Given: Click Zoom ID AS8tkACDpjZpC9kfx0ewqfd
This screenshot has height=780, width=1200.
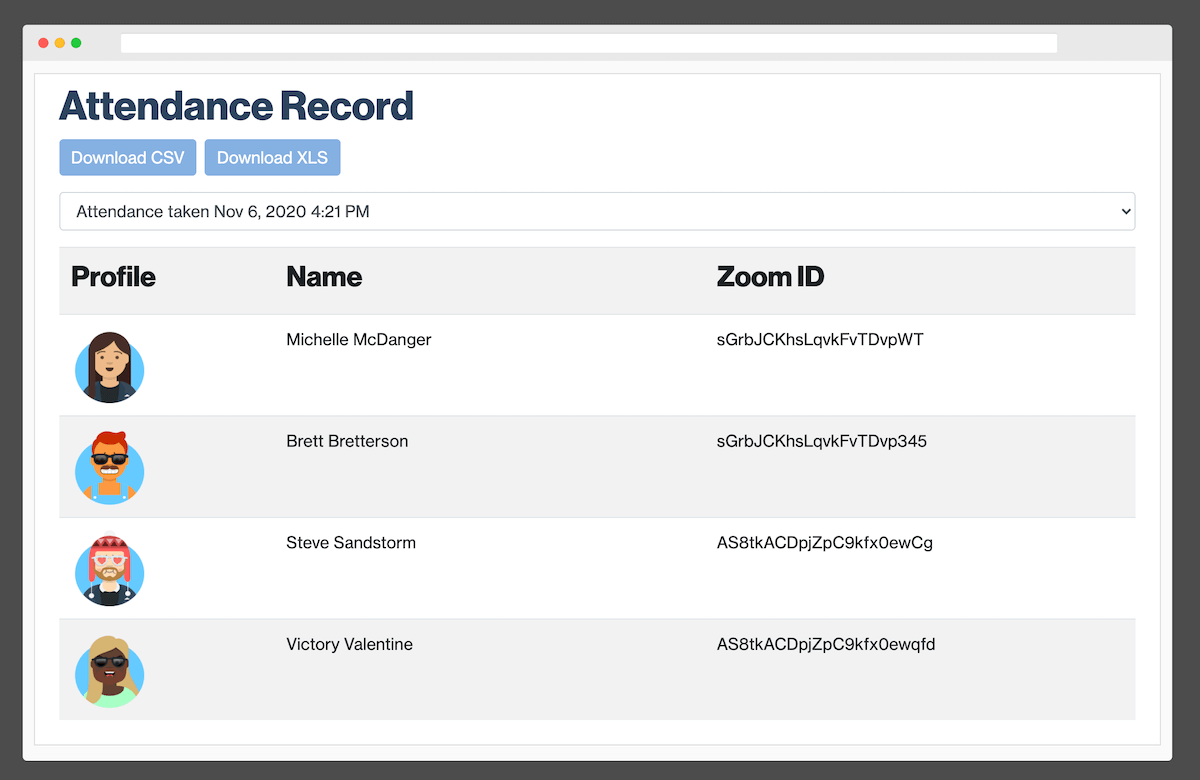Looking at the screenshot, I should (826, 645).
